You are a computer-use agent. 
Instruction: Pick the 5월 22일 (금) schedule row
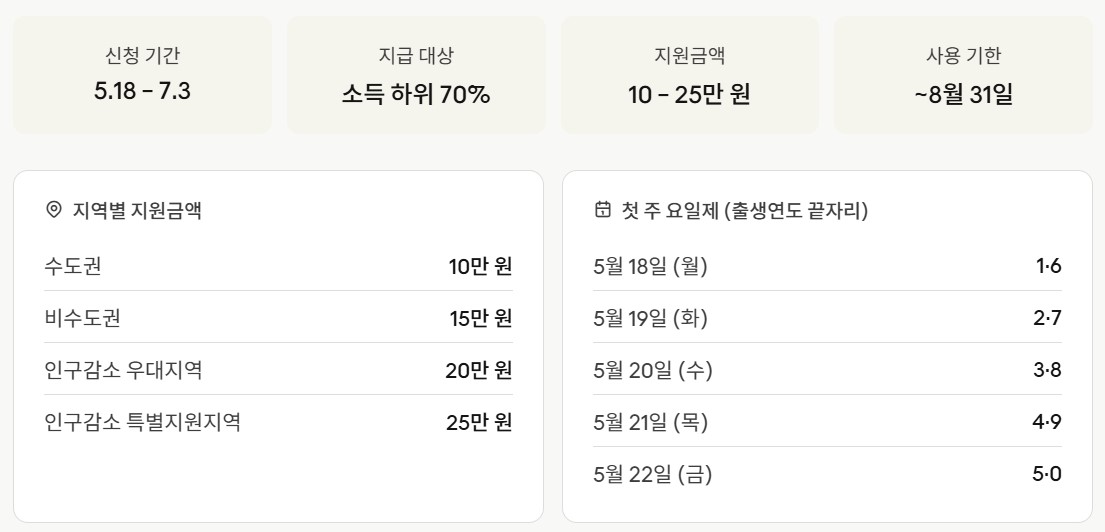827,474
